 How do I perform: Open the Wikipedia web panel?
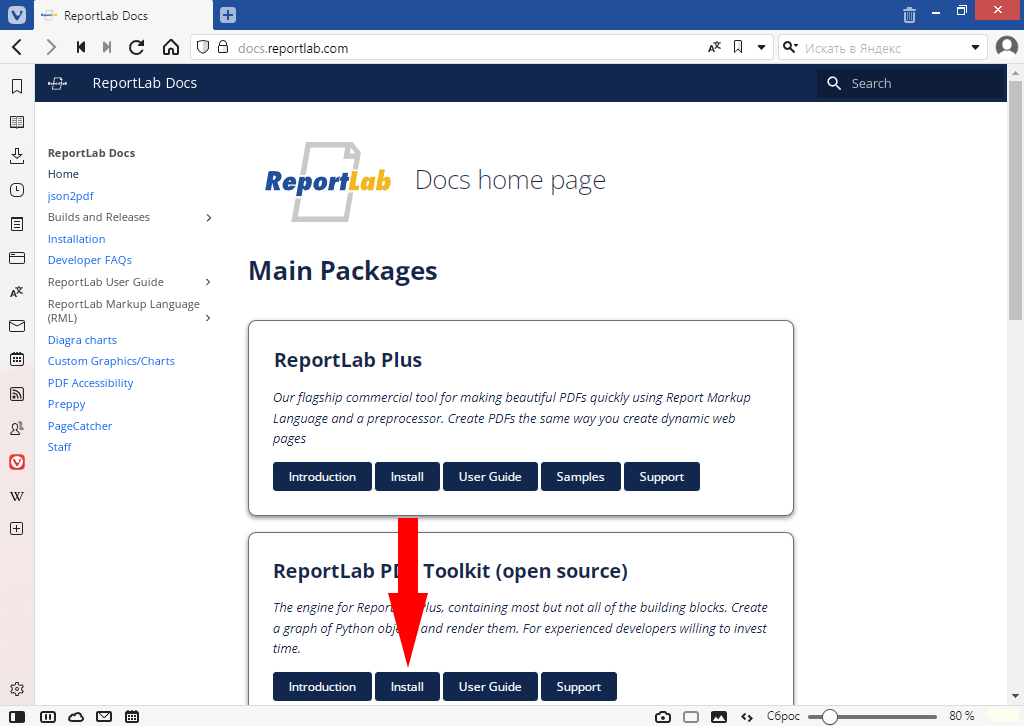[16, 496]
